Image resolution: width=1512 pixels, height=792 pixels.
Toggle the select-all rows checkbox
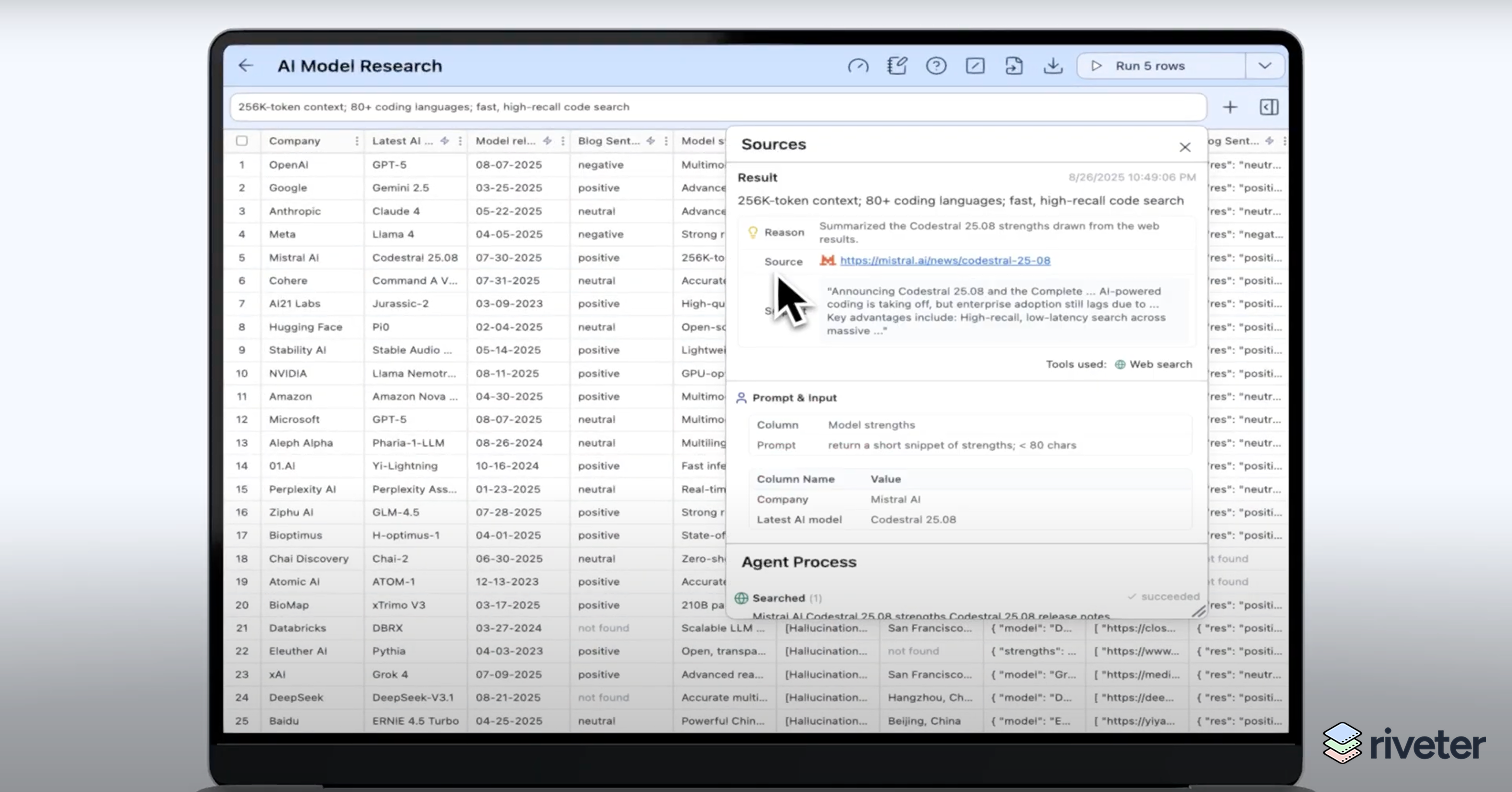pos(242,141)
